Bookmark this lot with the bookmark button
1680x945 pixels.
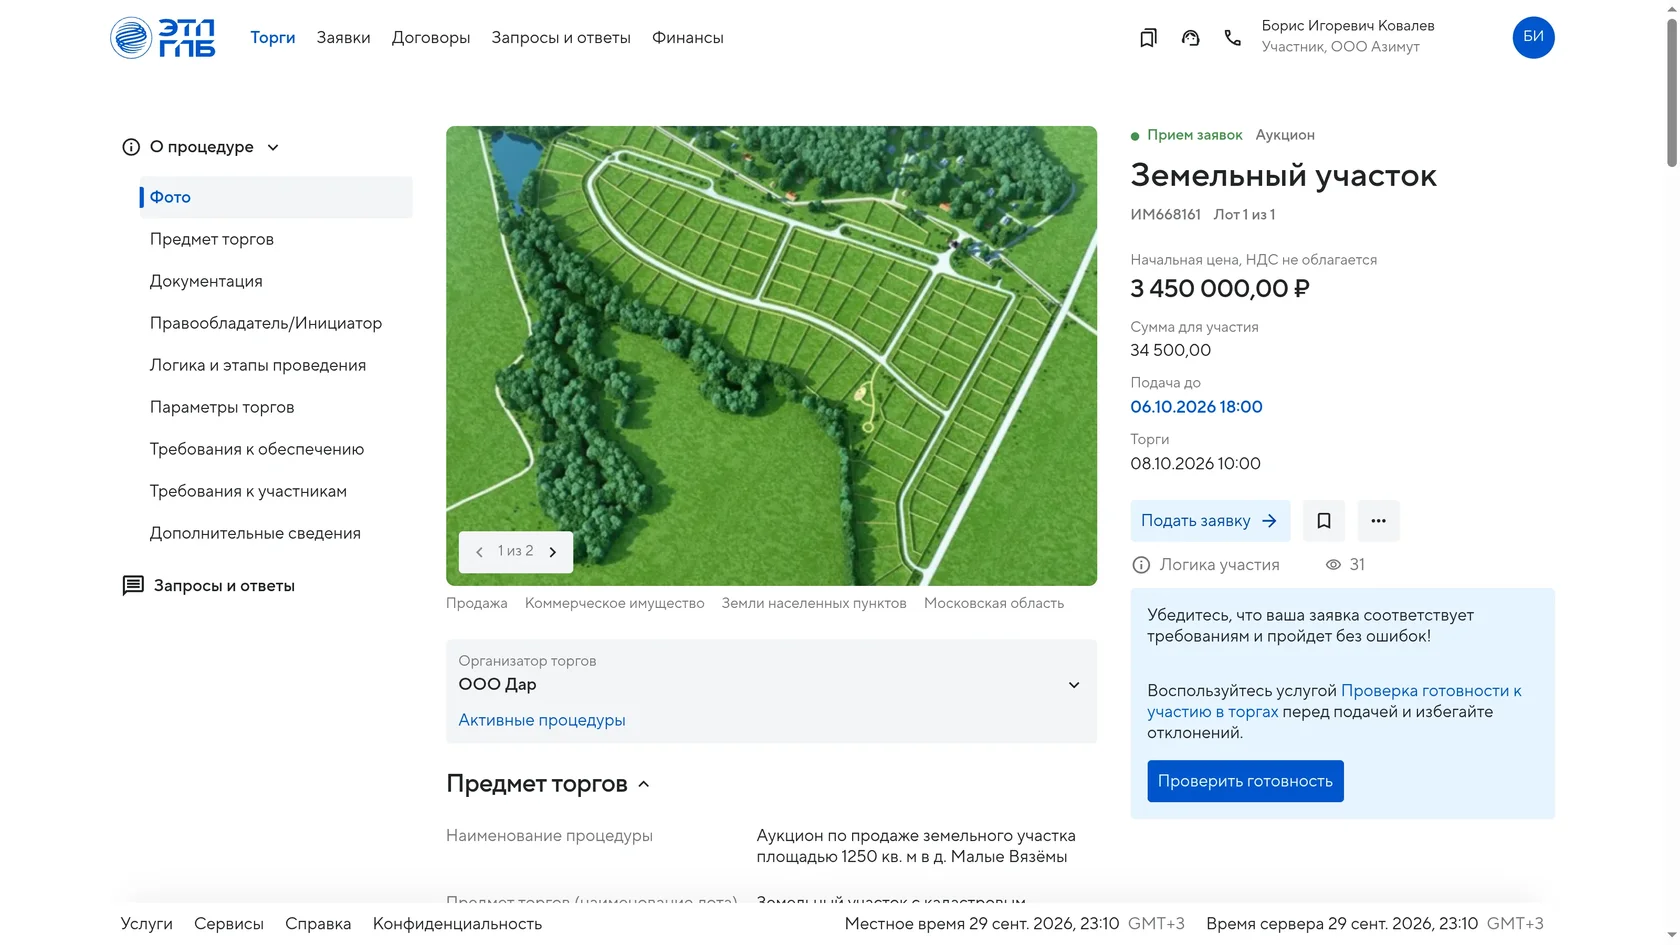coord(1323,521)
